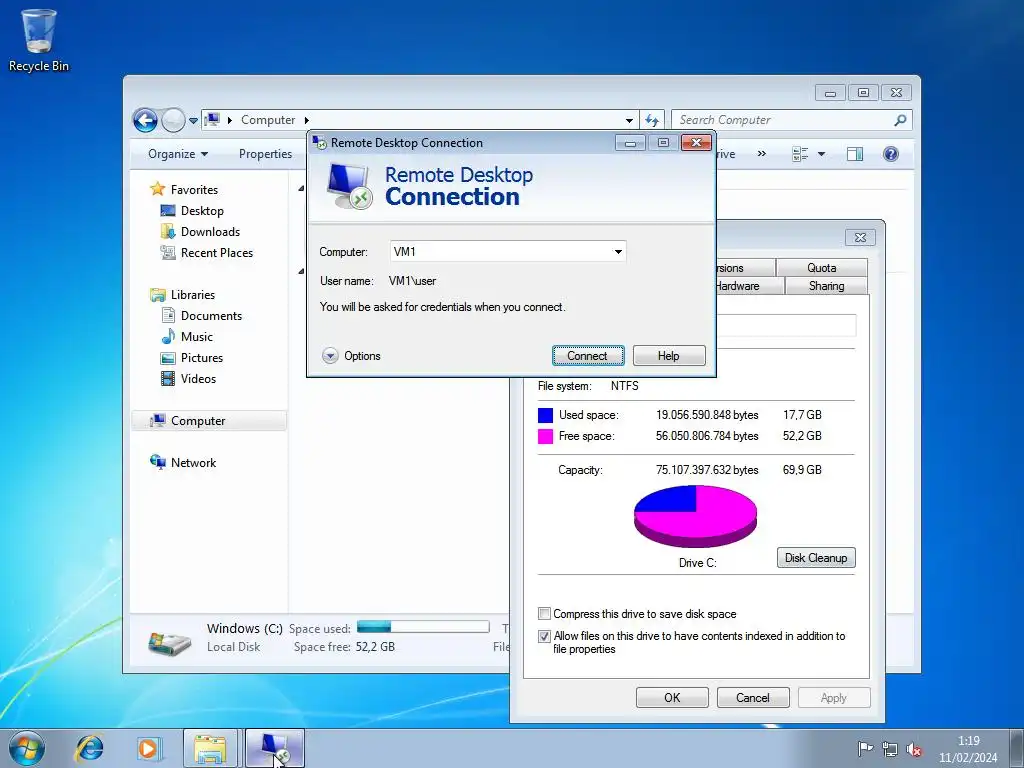Click the Remote Desktop Connection title bar icon
The image size is (1024, 768).
pyautogui.click(x=319, y=142)
